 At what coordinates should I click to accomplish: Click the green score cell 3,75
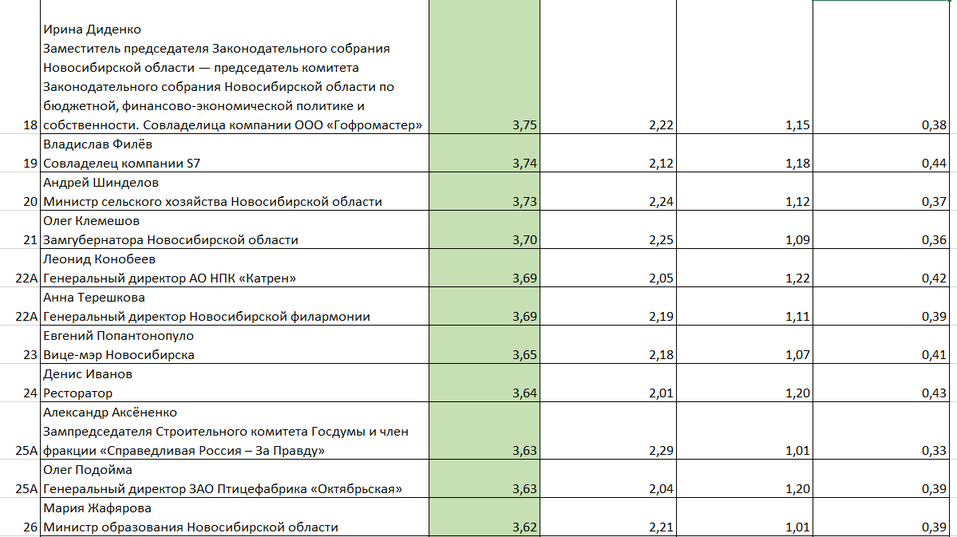484,125
